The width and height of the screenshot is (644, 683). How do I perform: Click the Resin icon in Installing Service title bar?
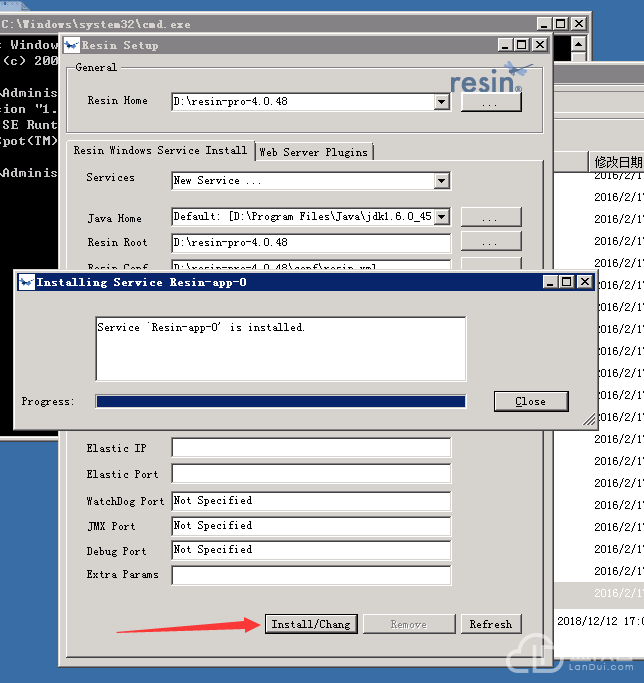click(26, 282)
